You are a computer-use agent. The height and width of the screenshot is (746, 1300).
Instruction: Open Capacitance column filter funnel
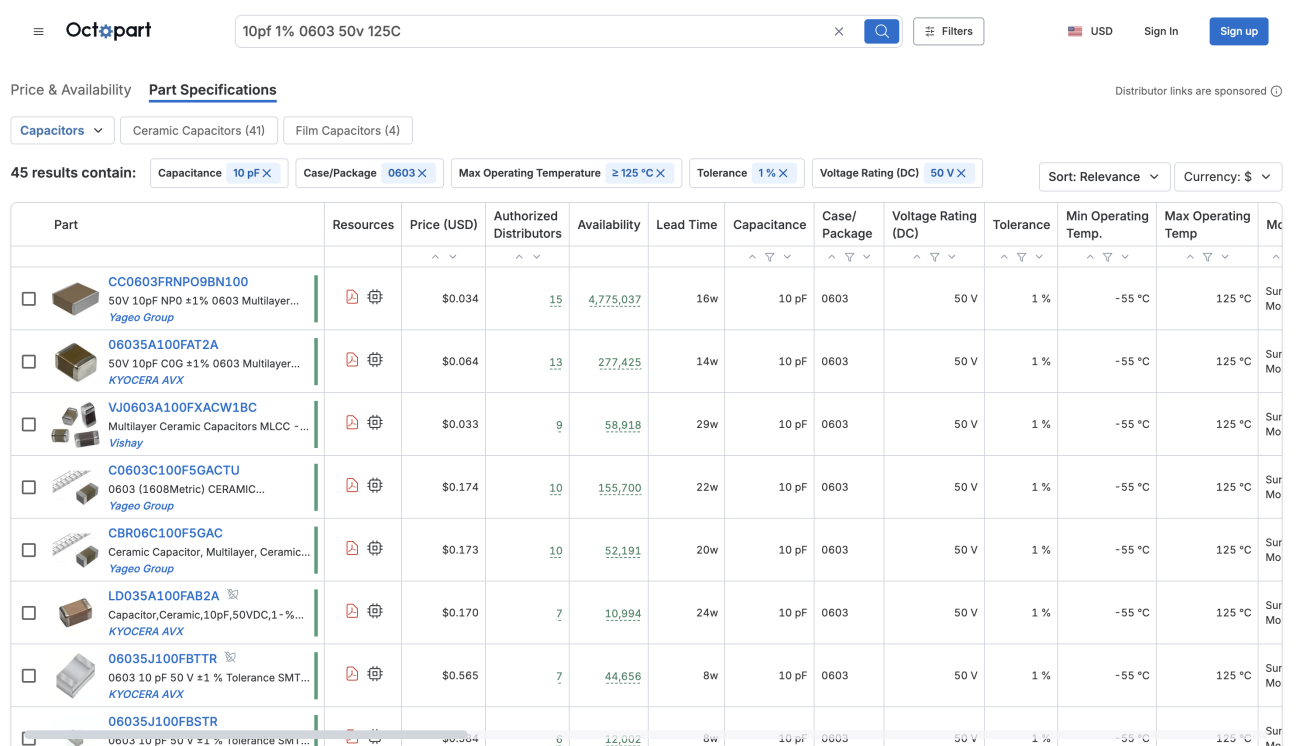click(x=770, y=257)
